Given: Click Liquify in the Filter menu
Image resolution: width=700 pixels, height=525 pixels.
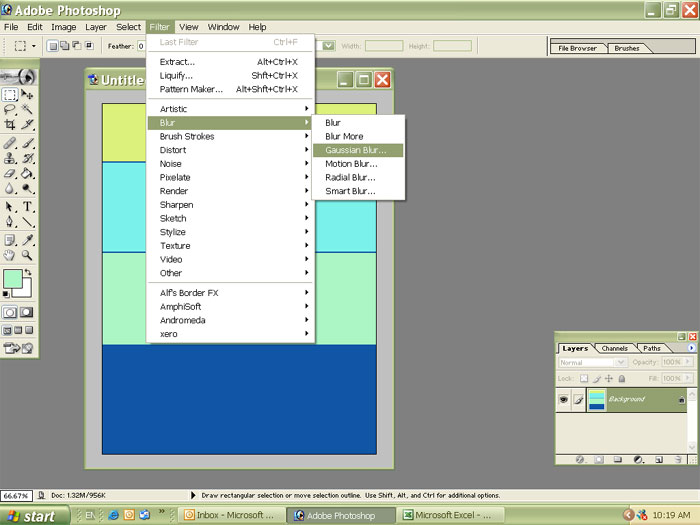Looking at the screenshot, I should click(x=231, y=75).
